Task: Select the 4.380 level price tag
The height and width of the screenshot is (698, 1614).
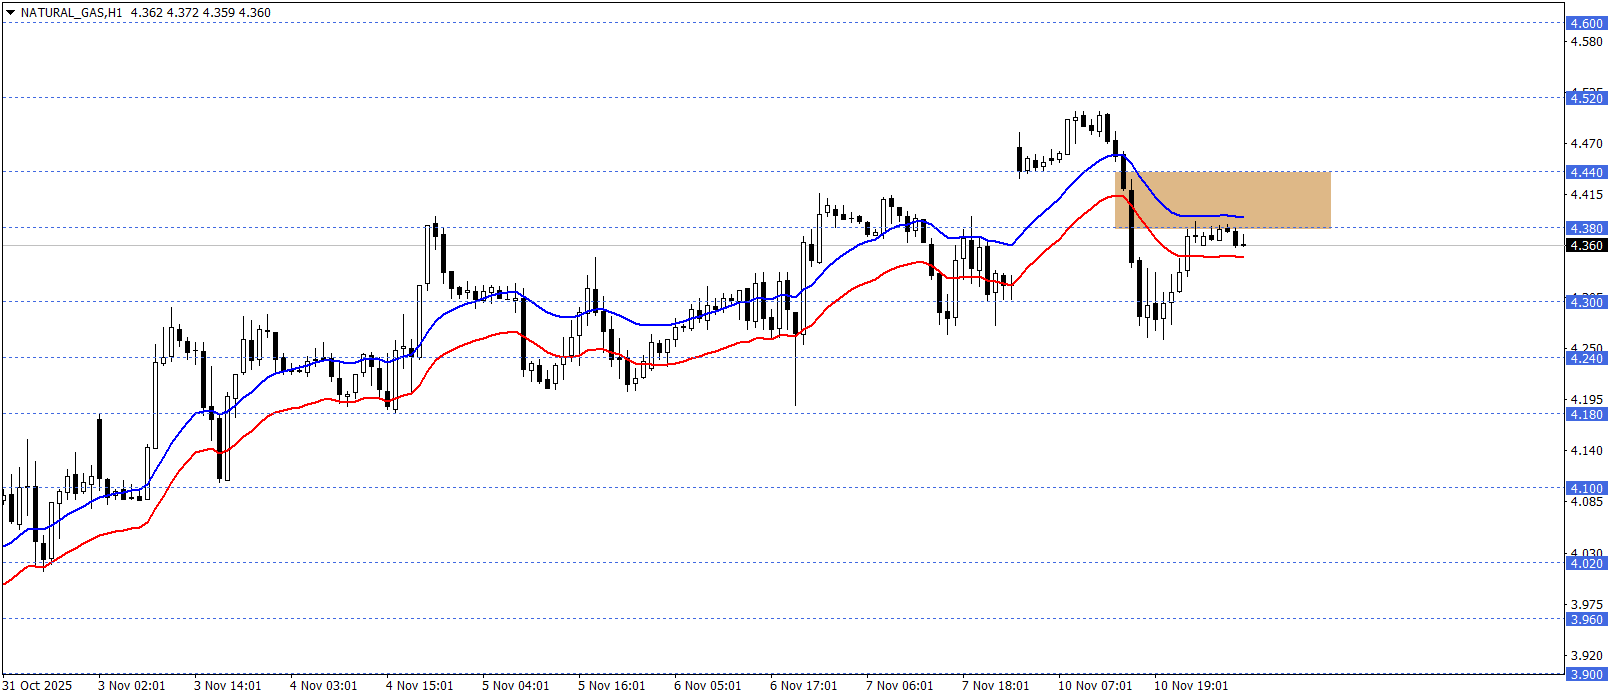Action: point(1586,228)
